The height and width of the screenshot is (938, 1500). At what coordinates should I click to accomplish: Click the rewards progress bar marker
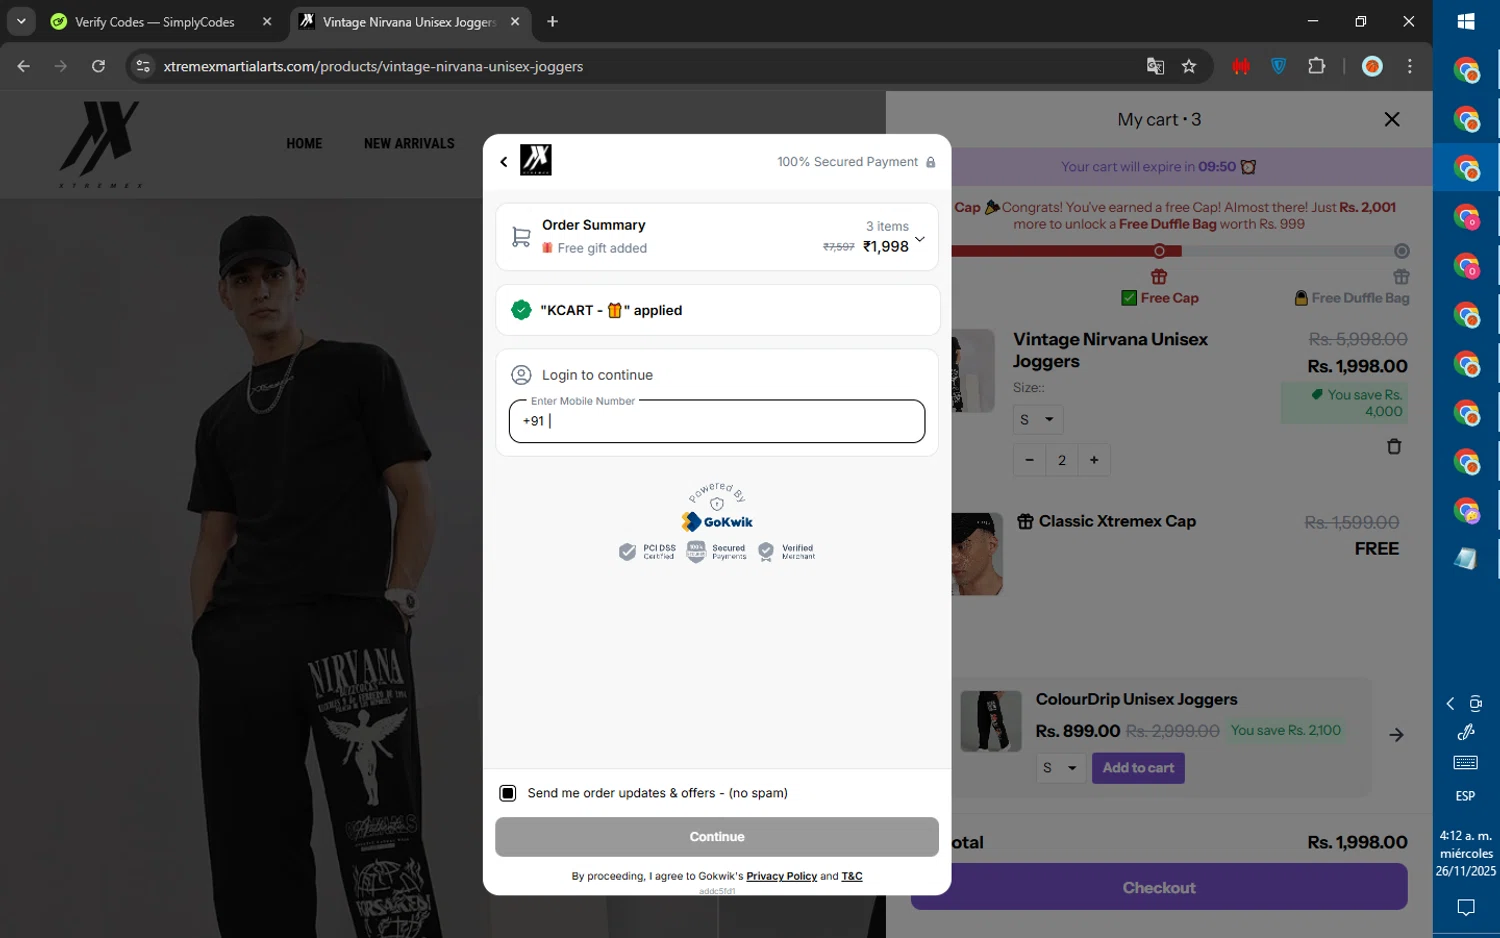tap(1159, 251)
